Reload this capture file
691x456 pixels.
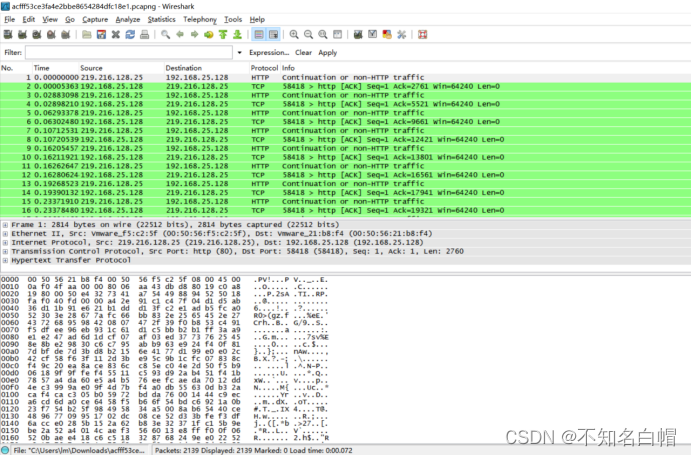pyautogui.click(x=130, y=34)
